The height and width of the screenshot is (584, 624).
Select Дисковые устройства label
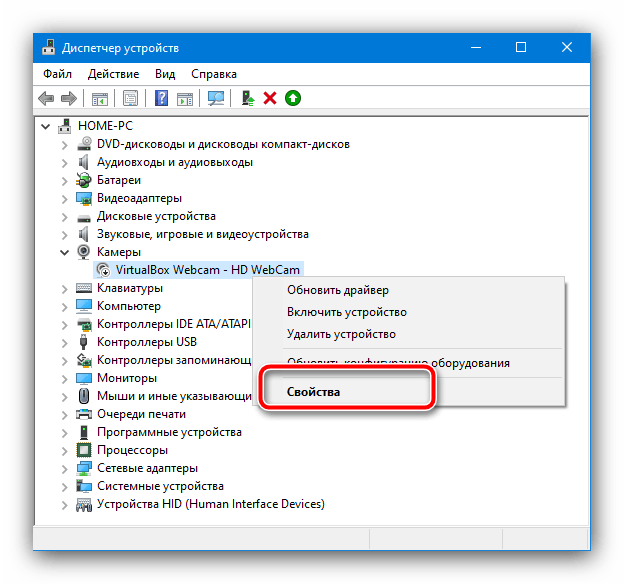tap(156, 216)
